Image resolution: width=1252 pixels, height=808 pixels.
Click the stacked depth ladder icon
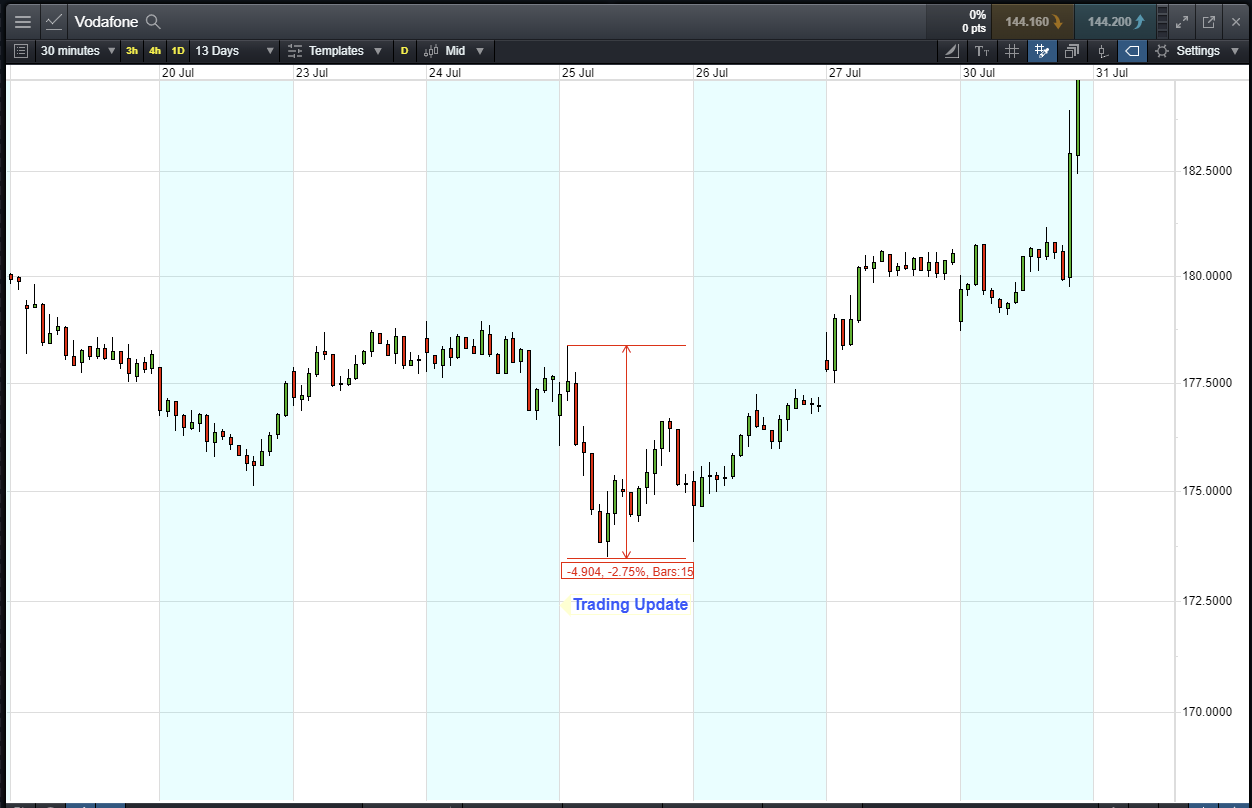pos(1161,22)
